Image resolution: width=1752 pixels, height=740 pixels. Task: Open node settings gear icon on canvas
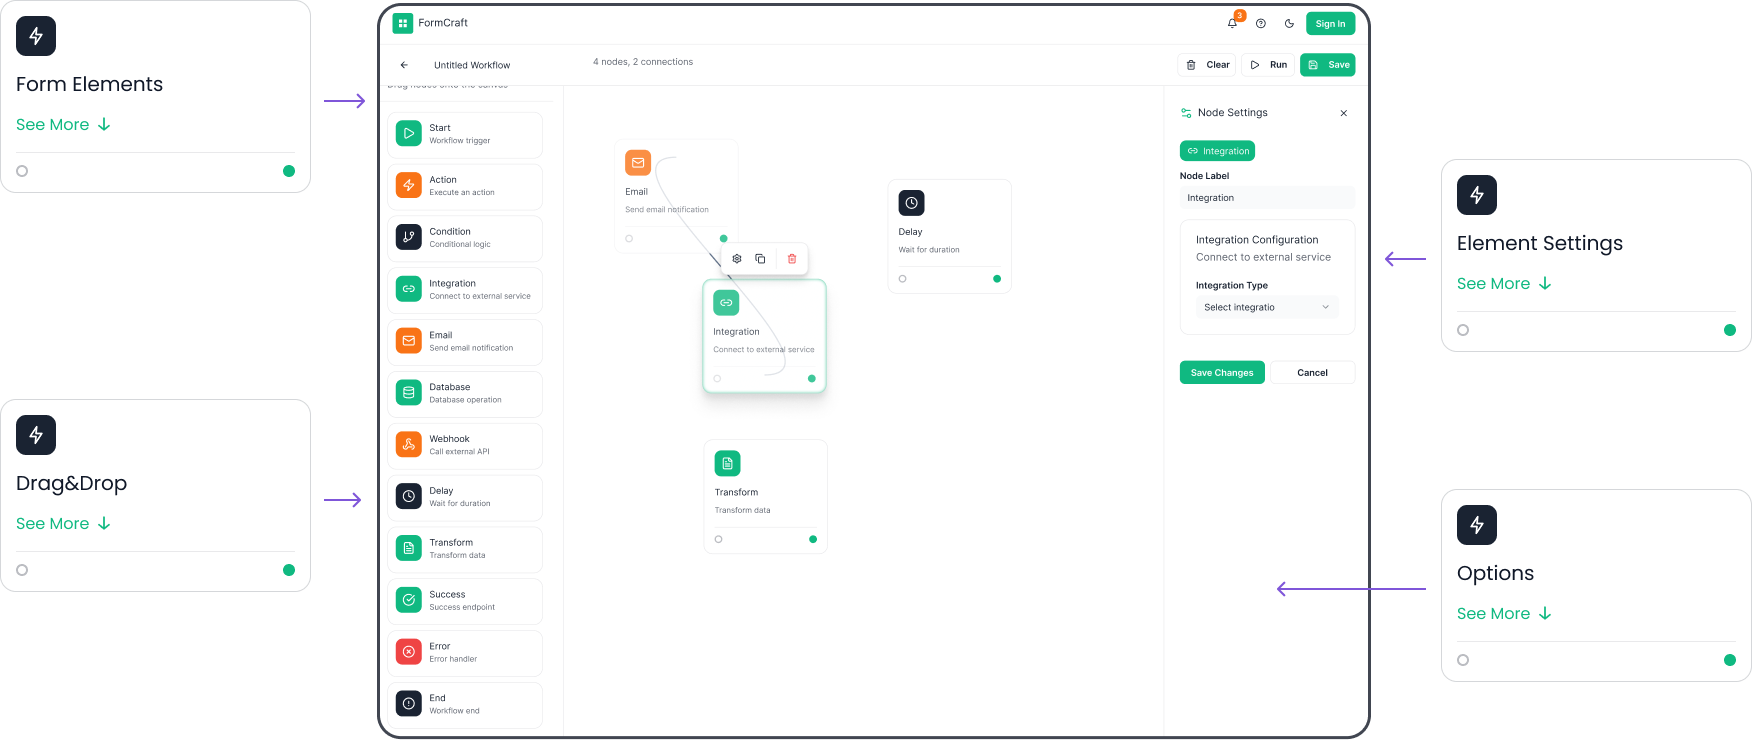[x=737, y=259]
